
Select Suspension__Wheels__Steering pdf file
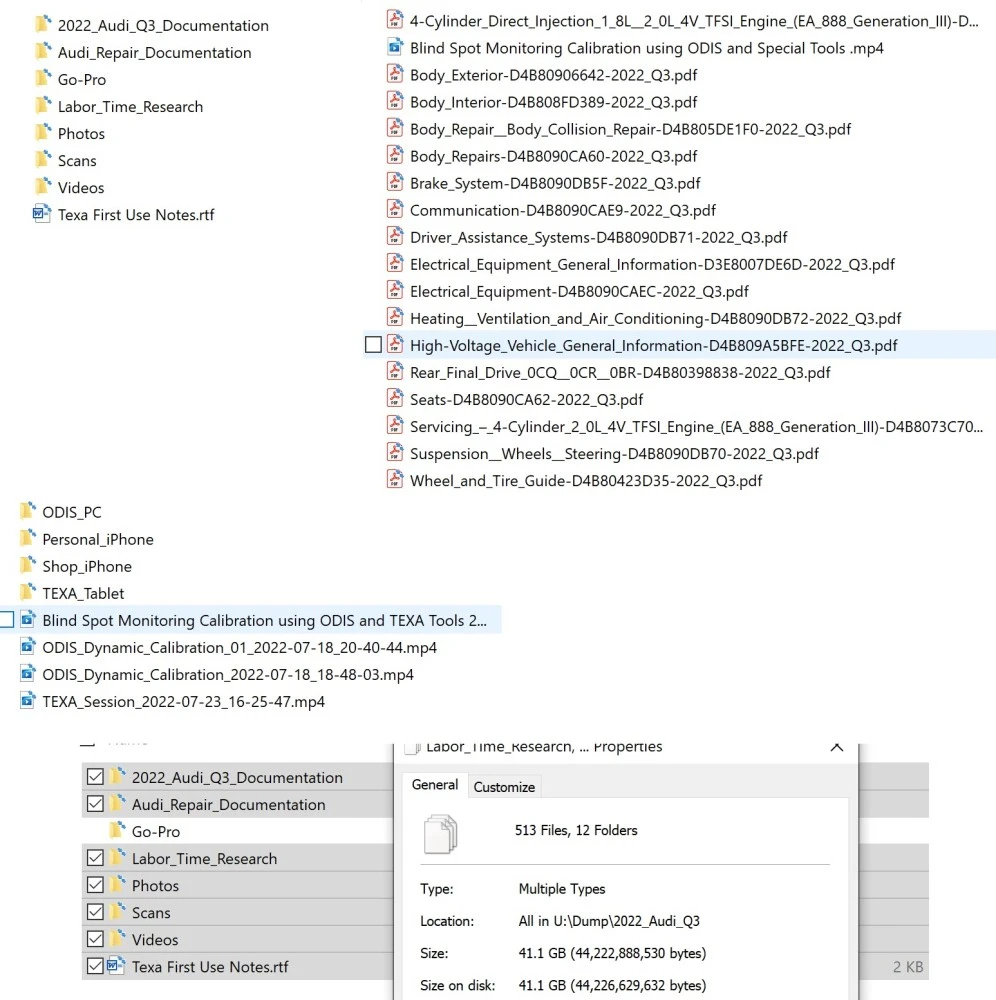[x=614, y=453]
